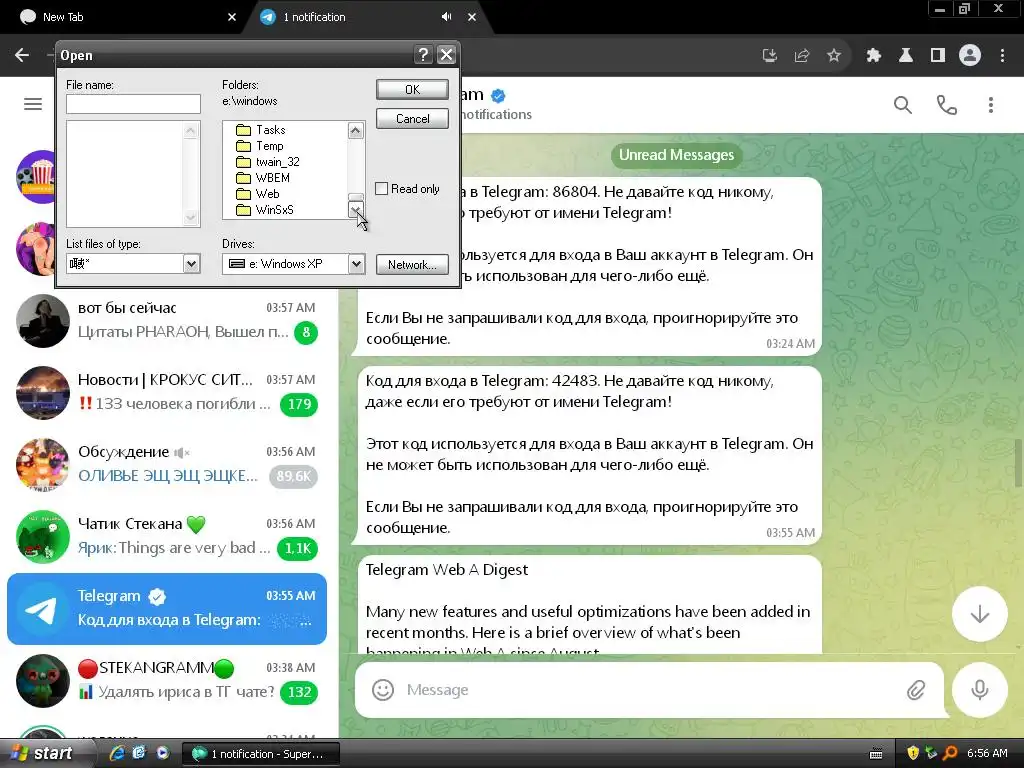This screenshot has width=1024, height=768.
Task: Open the browser profile avatar
Action: pos(970,56)
